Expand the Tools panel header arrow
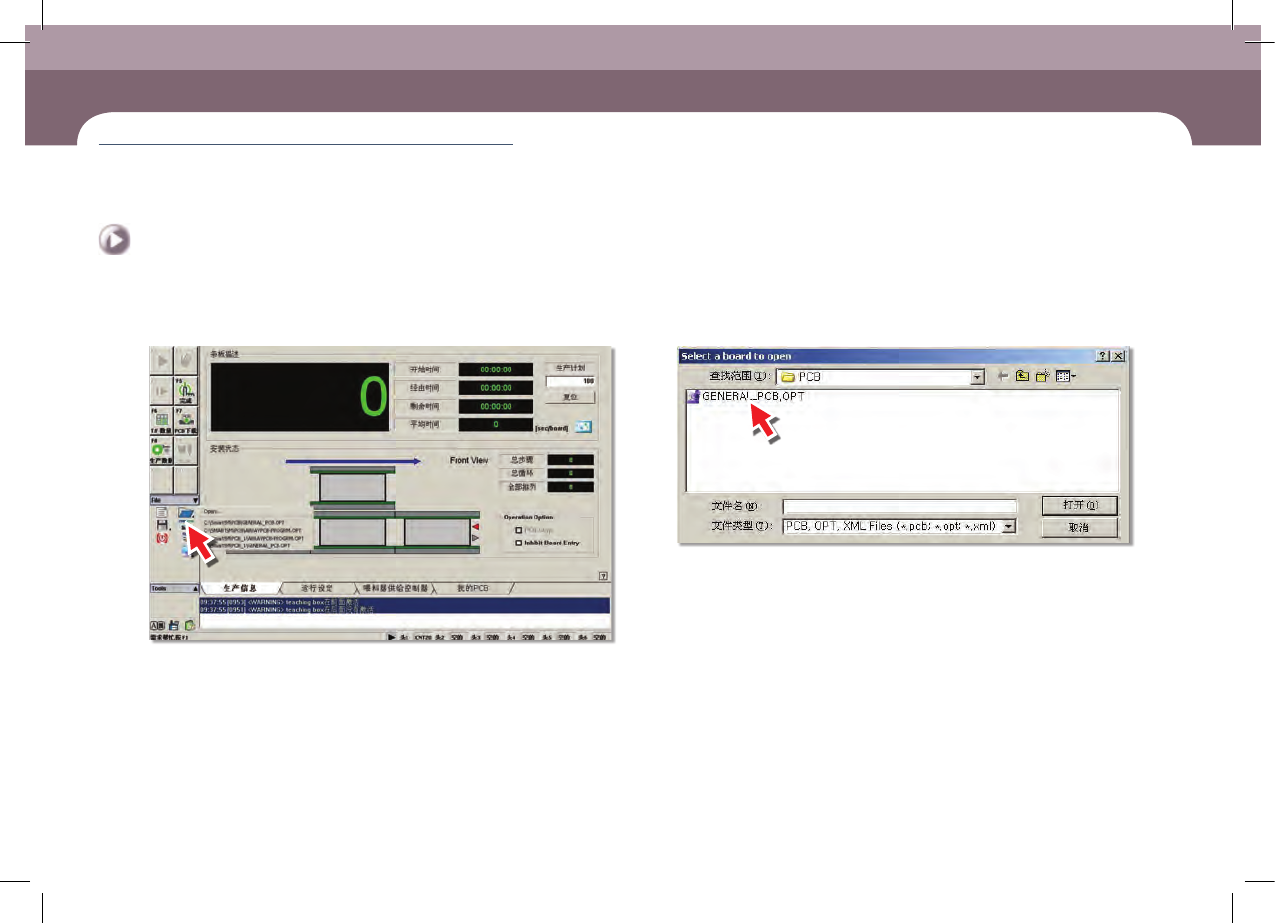Image resolution: width=1275 pixels, height=923 pixels. 194,589
